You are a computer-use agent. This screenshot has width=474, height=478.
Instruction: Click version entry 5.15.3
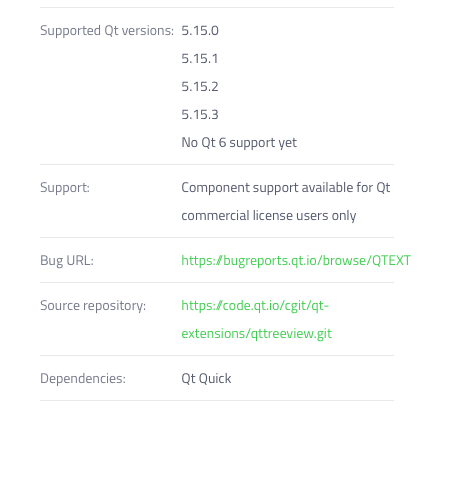(x=200, y=115)
